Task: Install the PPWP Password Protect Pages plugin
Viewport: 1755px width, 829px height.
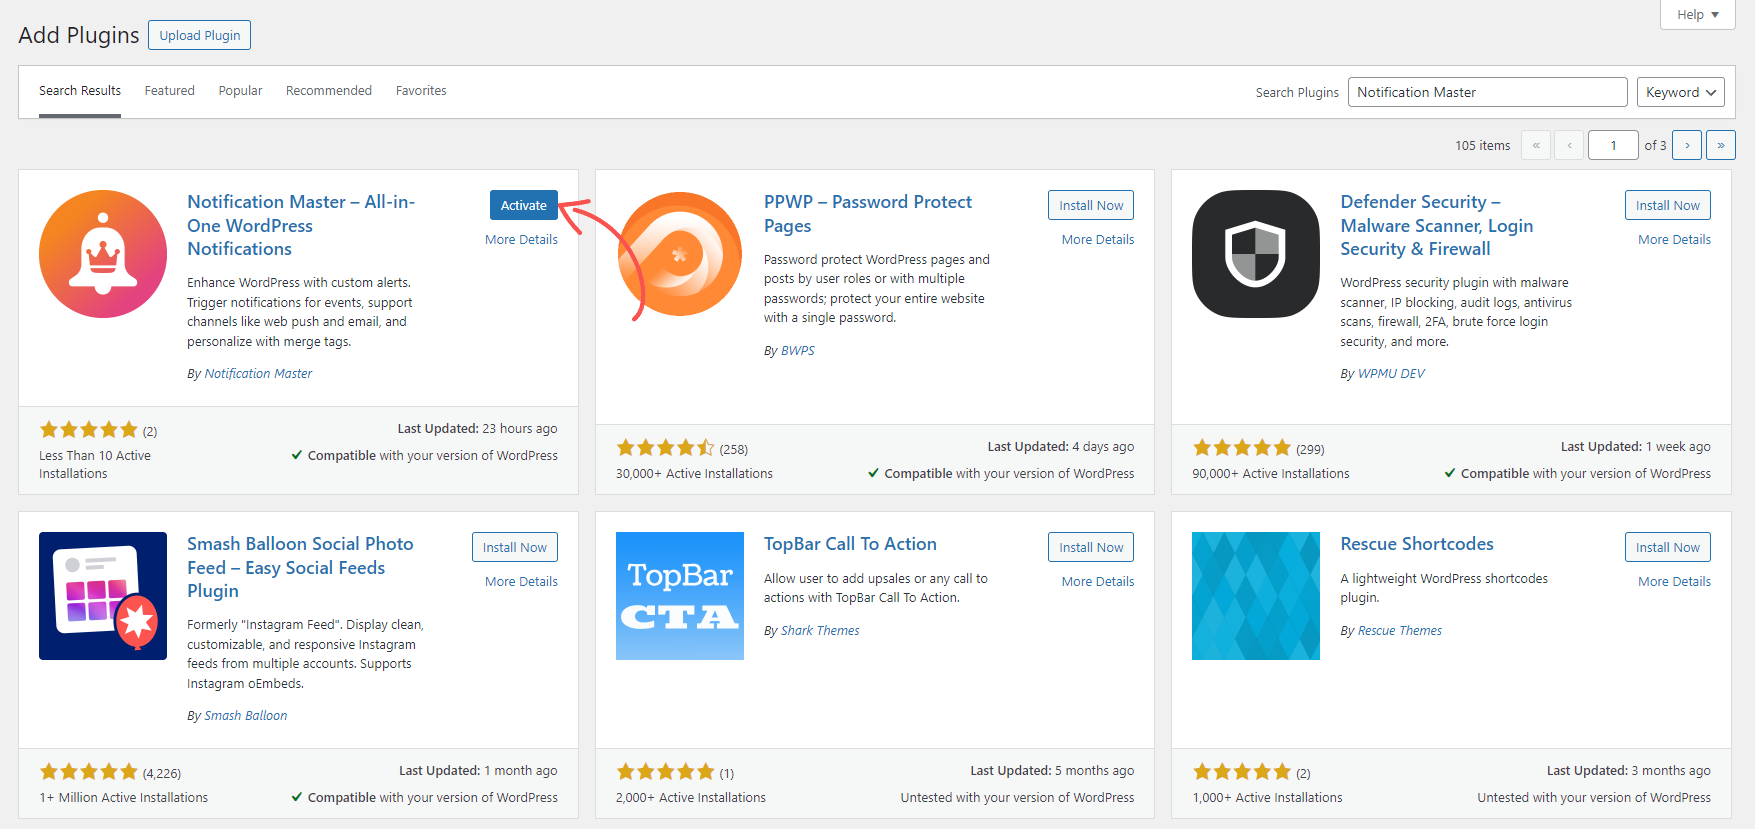Action: [1091, 205]
